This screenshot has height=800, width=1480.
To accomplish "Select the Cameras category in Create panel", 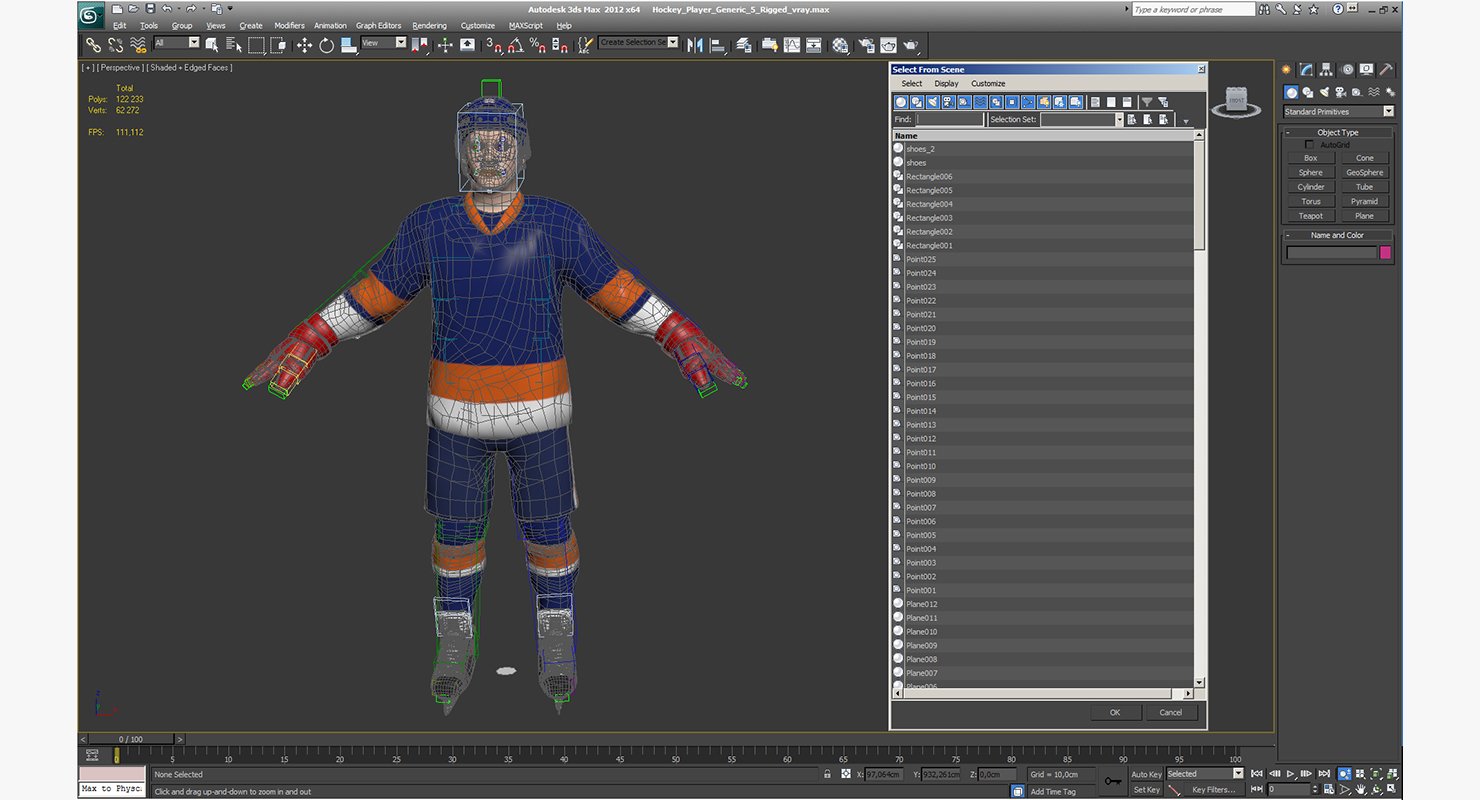I will (x=1339, y=92).
